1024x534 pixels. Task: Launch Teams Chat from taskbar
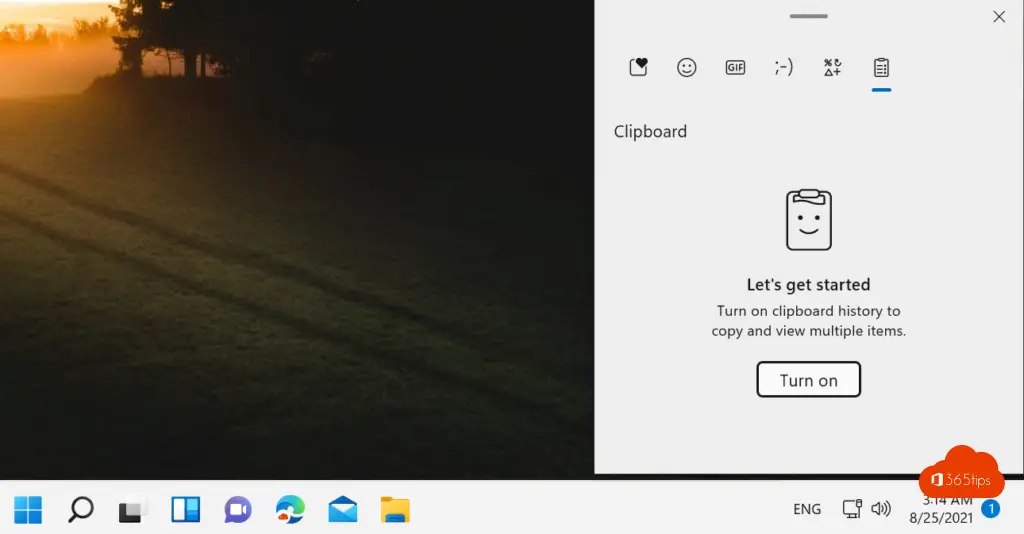pyautogui.click(x=238, y=510)
